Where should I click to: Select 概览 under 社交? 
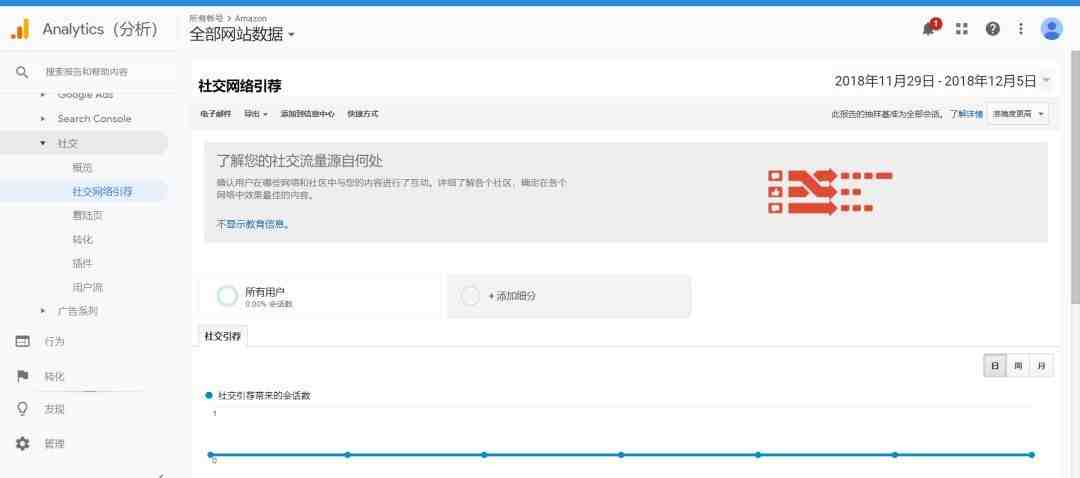[82, 167]
